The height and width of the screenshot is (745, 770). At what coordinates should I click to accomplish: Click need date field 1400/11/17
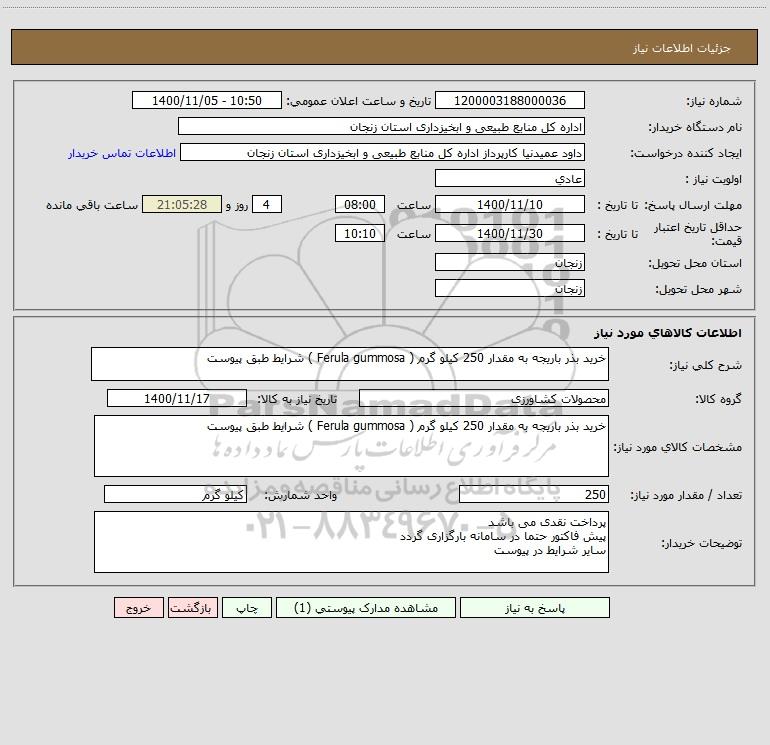pyautogui.click(x=177, y=398)
